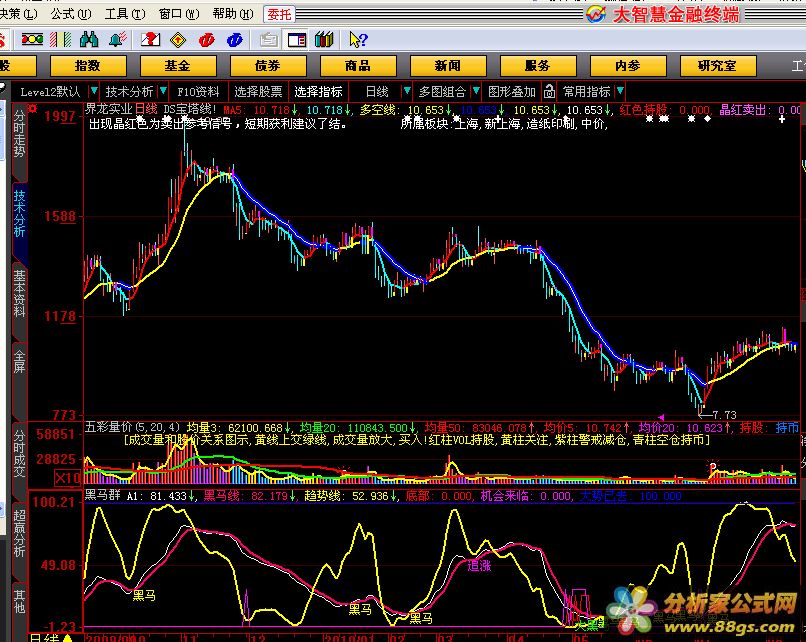Viewport: 806px width, 642px height.
Task: Click the ×10 volume scale marker
Action: coord(67,479)
